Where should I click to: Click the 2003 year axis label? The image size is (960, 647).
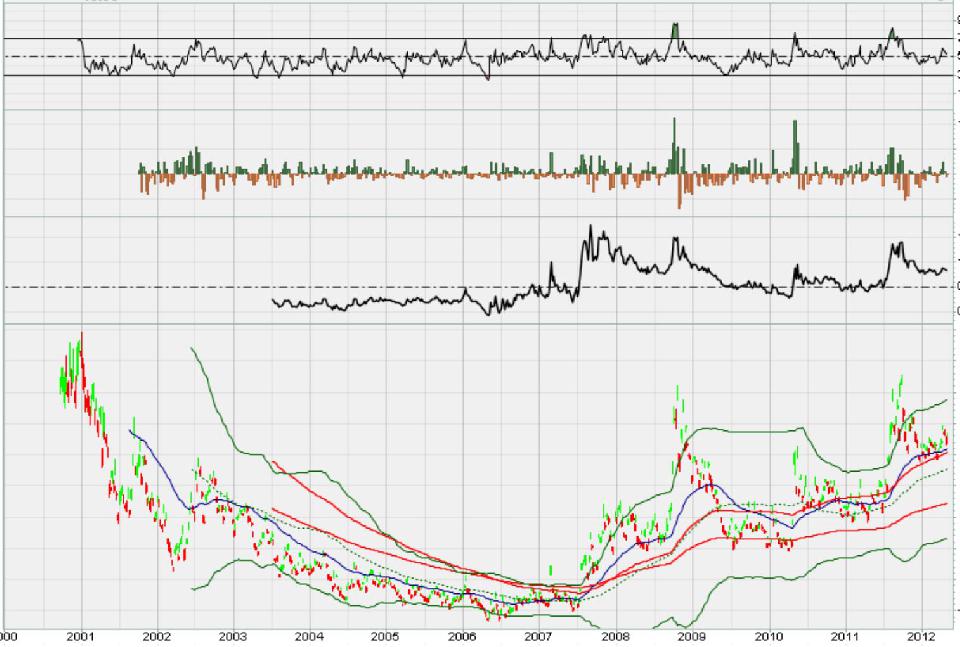click(x=233, y=637)
